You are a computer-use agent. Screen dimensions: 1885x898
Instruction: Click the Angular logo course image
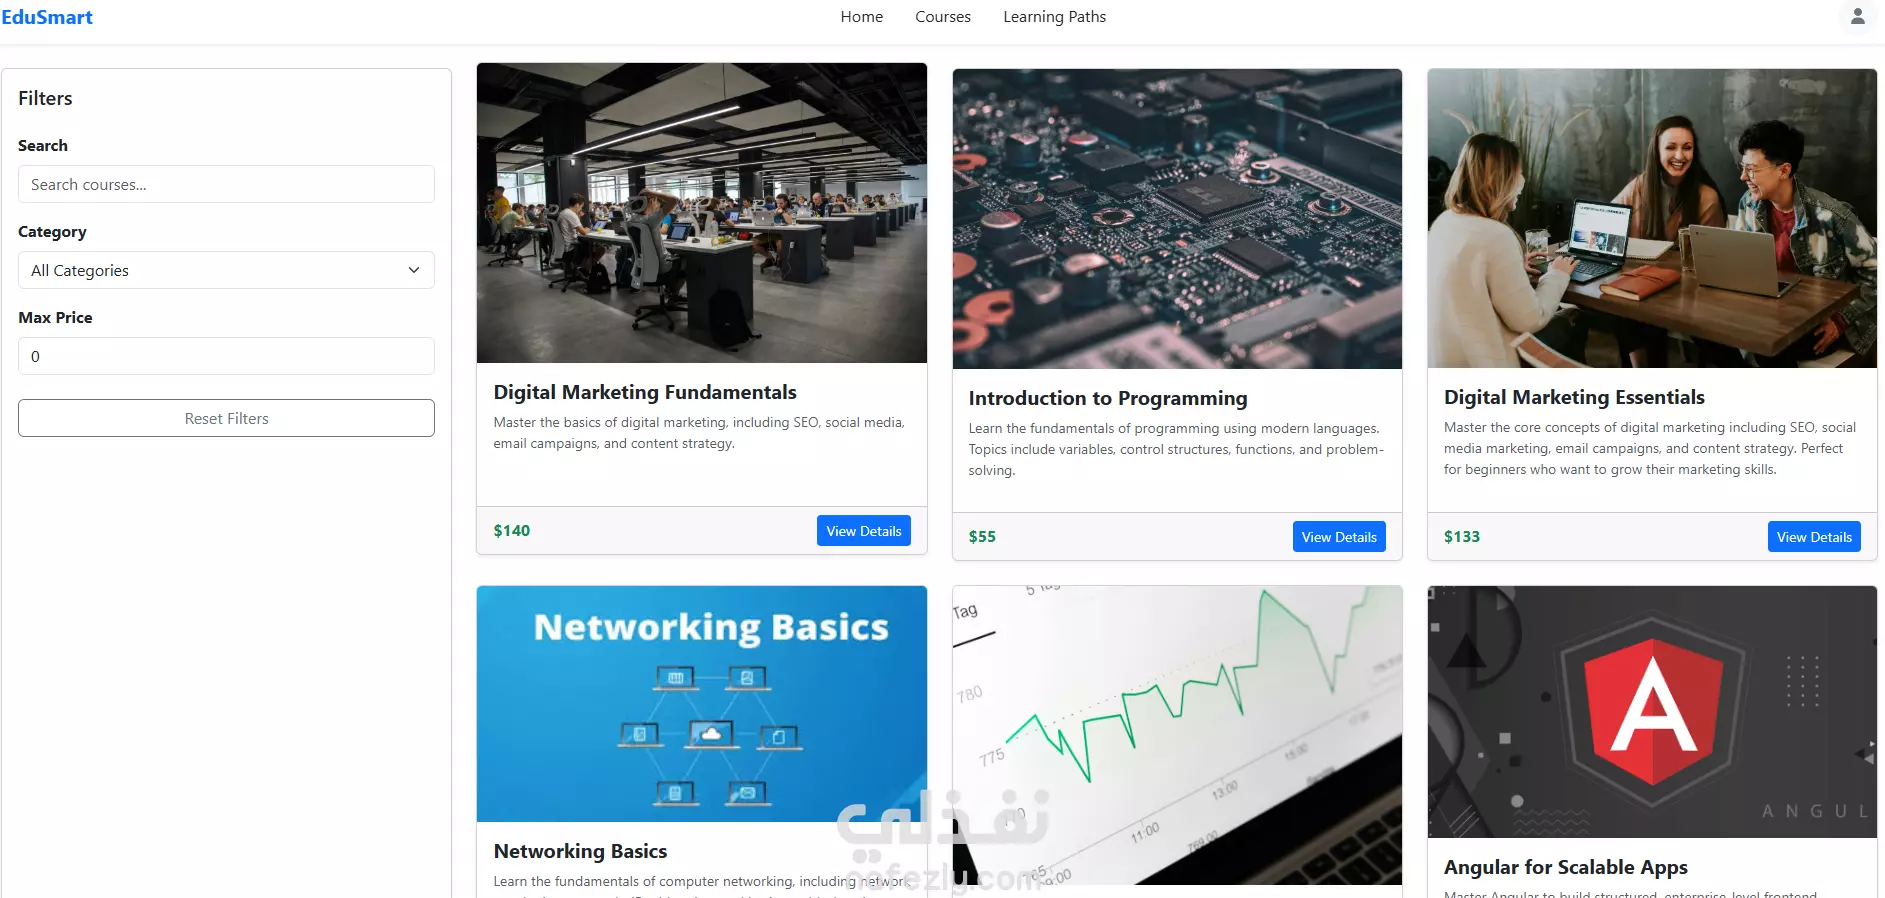point(1652,712)
